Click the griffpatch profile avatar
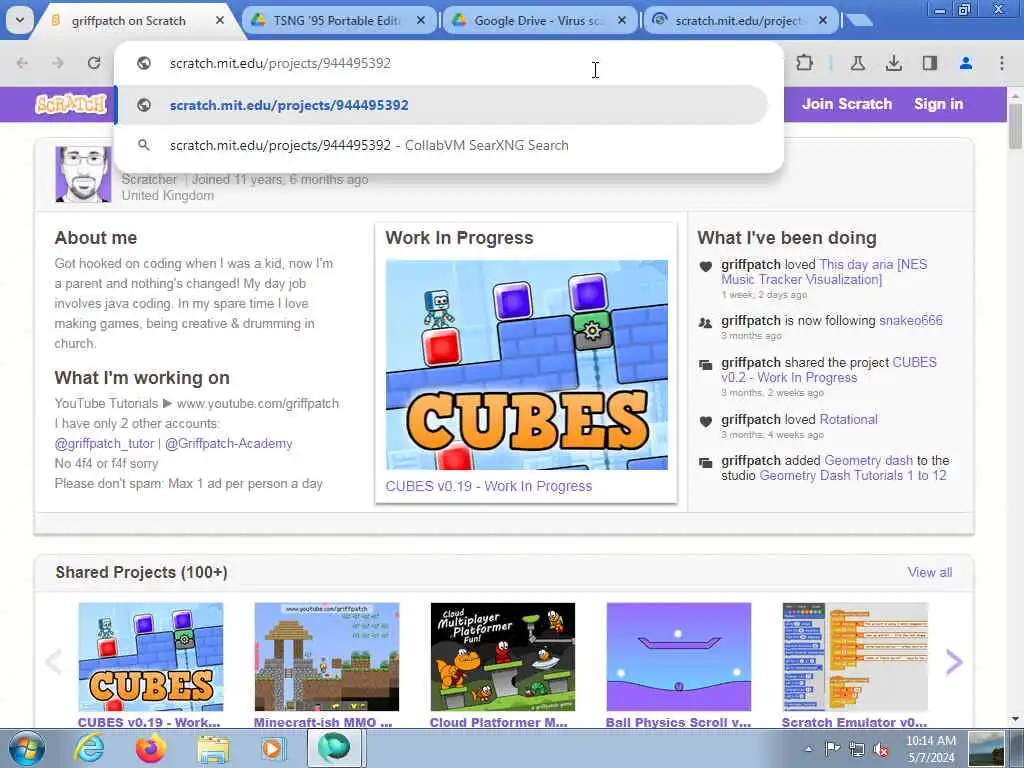 point(83,174)
